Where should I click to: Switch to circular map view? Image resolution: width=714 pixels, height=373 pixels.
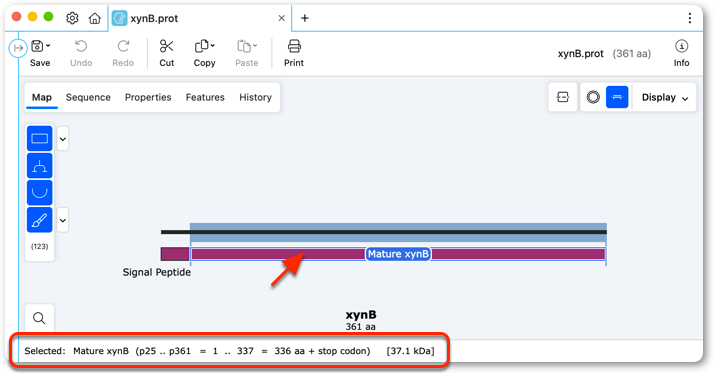[593, 97]
